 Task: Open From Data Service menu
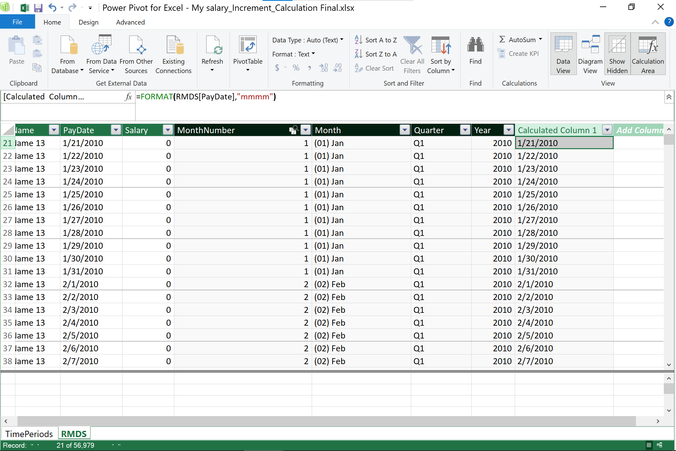(101, 54)
